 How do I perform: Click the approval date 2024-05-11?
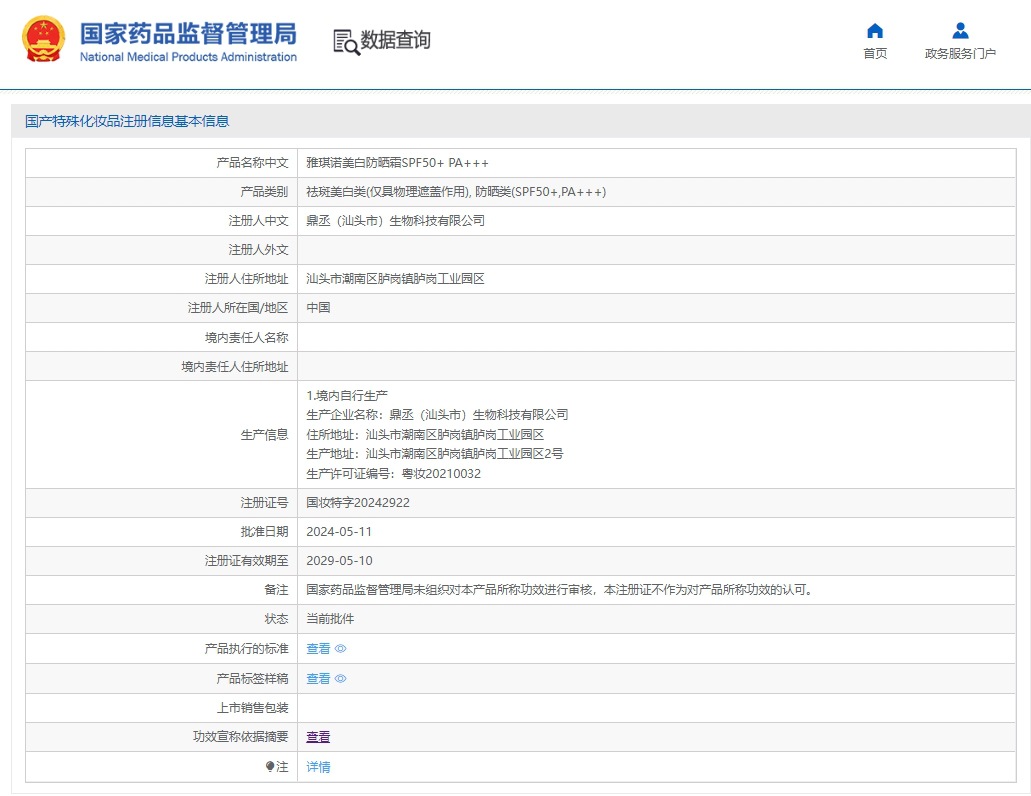coord(339,532)
